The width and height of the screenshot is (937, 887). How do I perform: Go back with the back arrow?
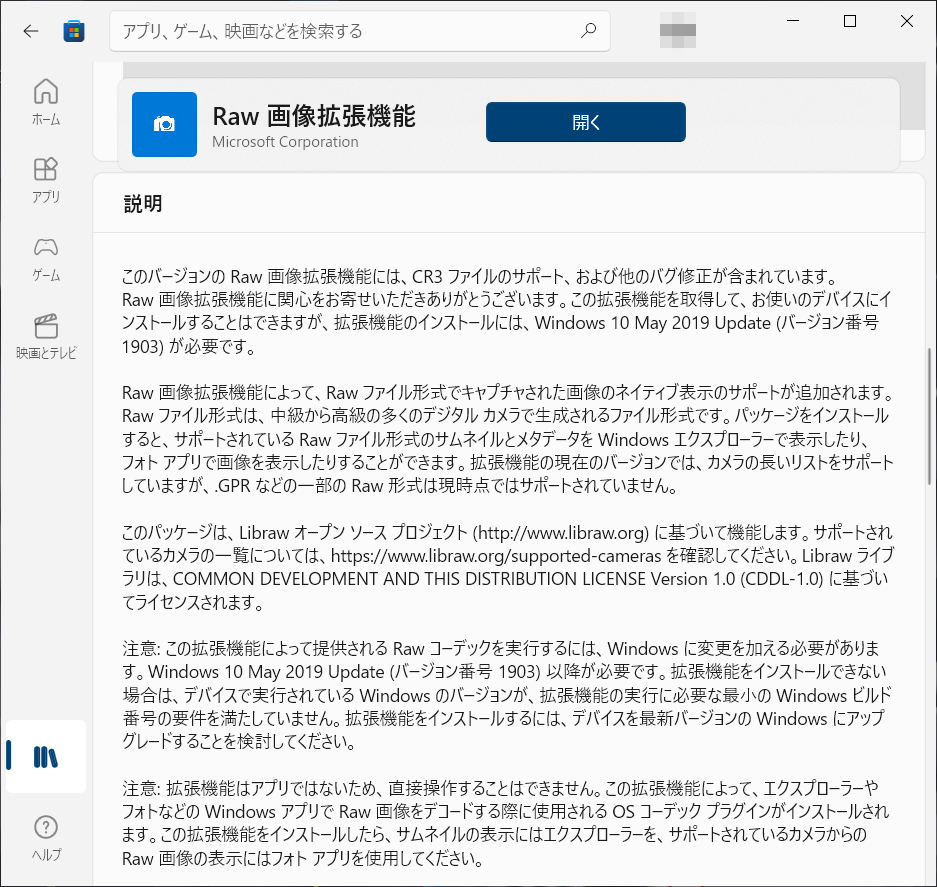pyautogui.click(x=30, y=30)
